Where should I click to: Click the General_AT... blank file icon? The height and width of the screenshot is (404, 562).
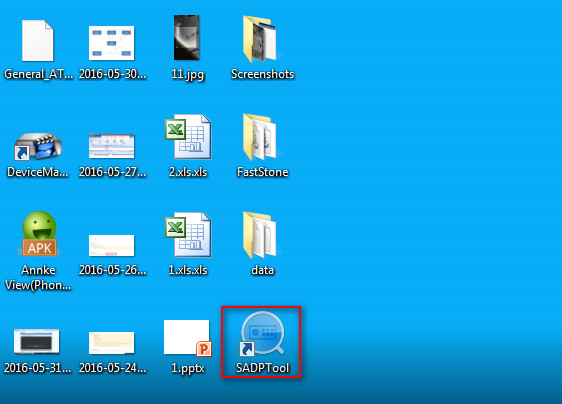[38, 41]
